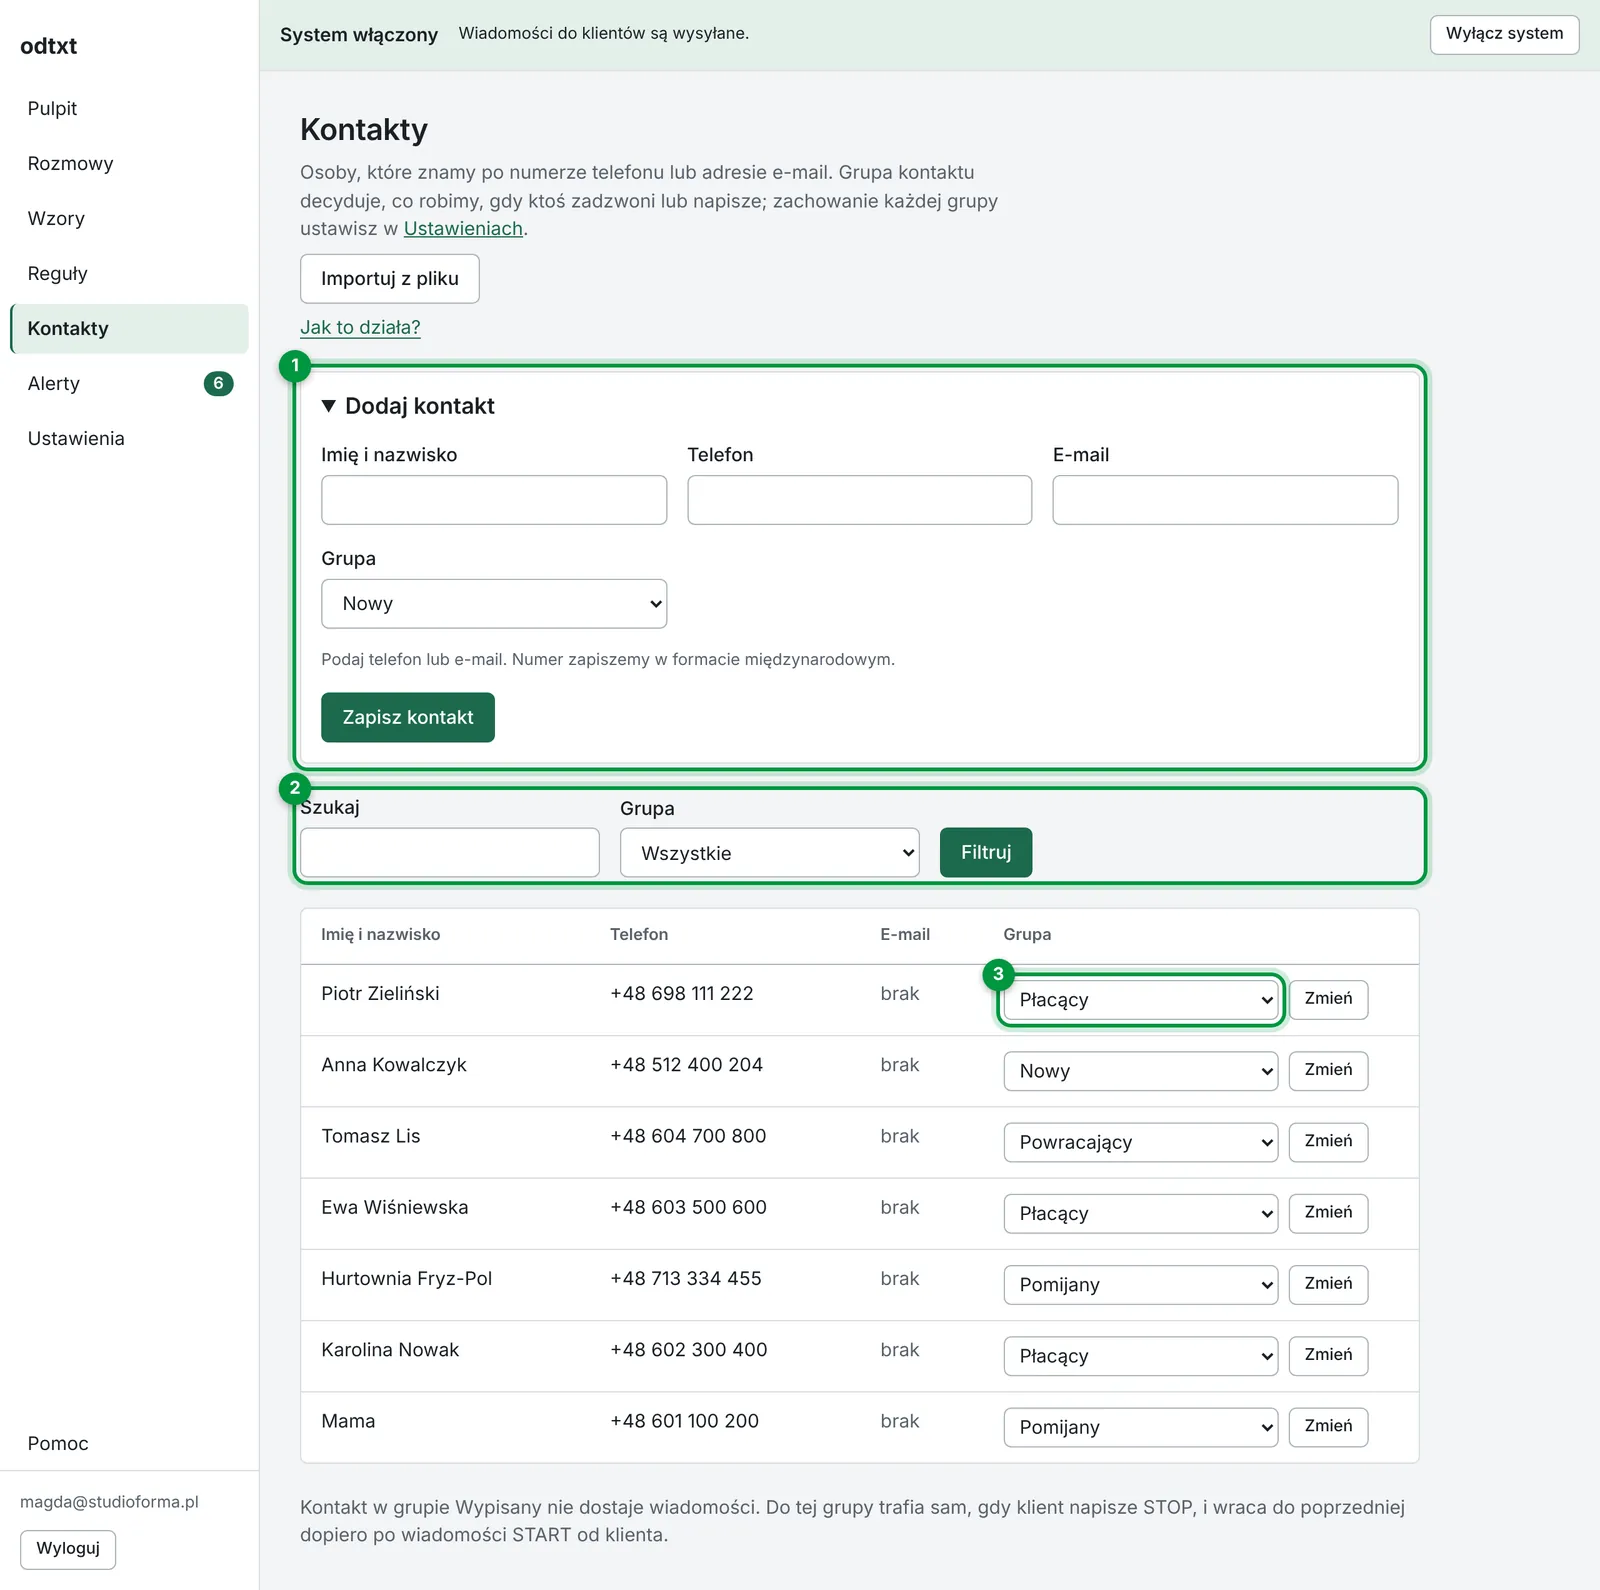Open the Wszystkie group filter dropdown

click(x=769, y=853)
